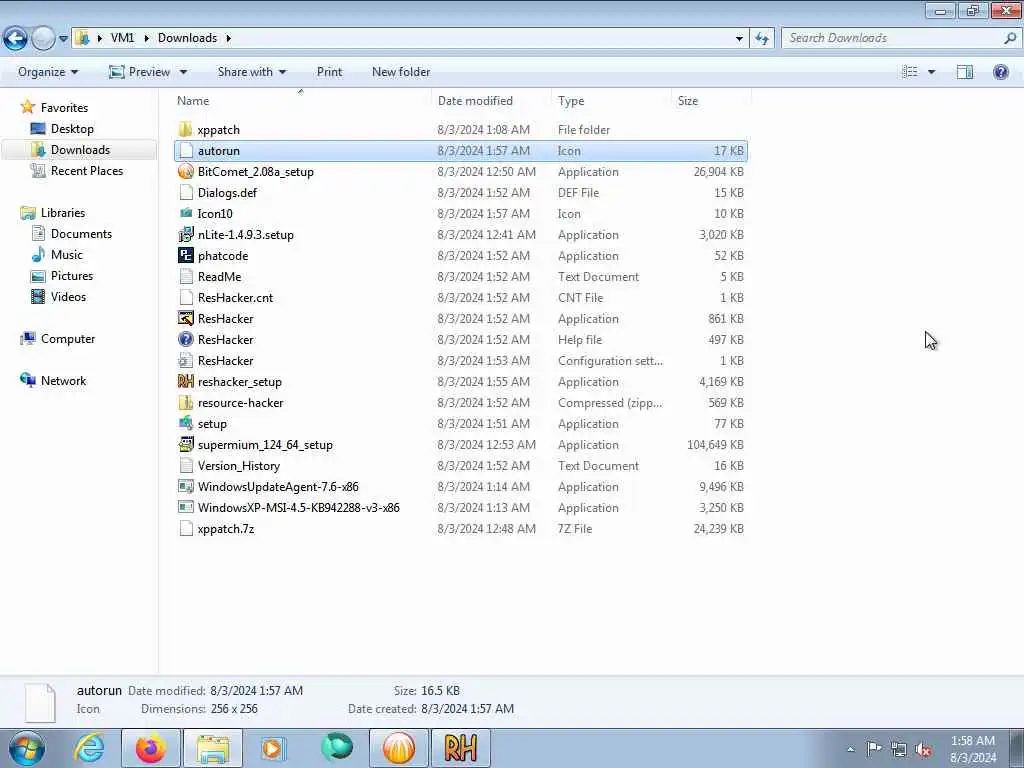Image resolution: width=1024 pixels, height=768 pixels.
Task: Open the Pictures library
Action: [72, 276]
